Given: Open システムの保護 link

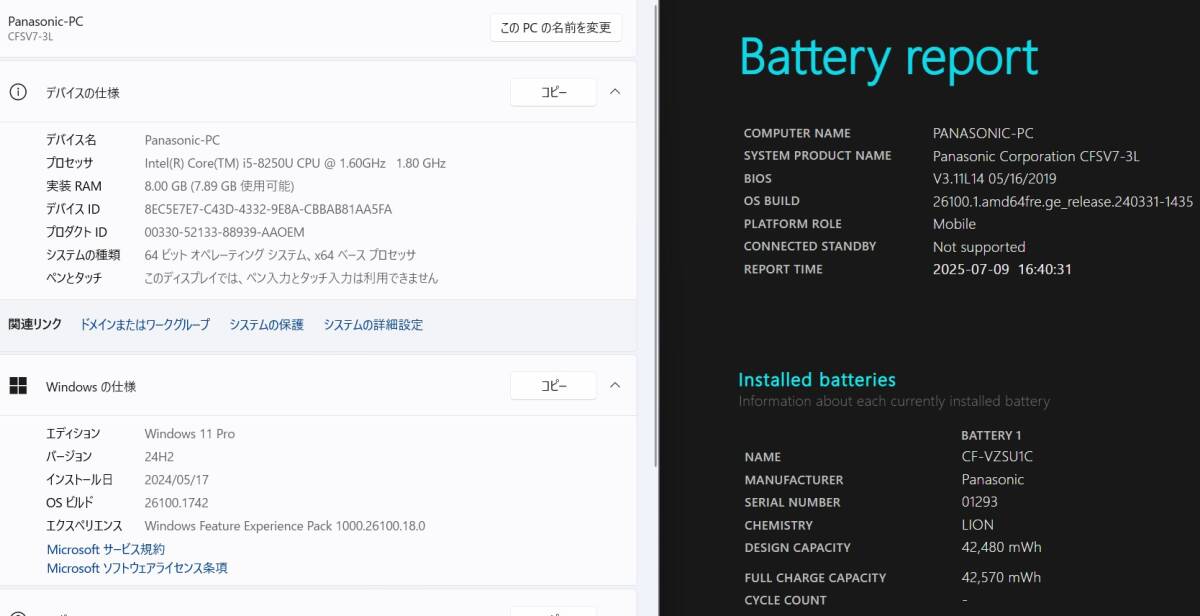Looking at the screenshot, I should tap(266, 325).
